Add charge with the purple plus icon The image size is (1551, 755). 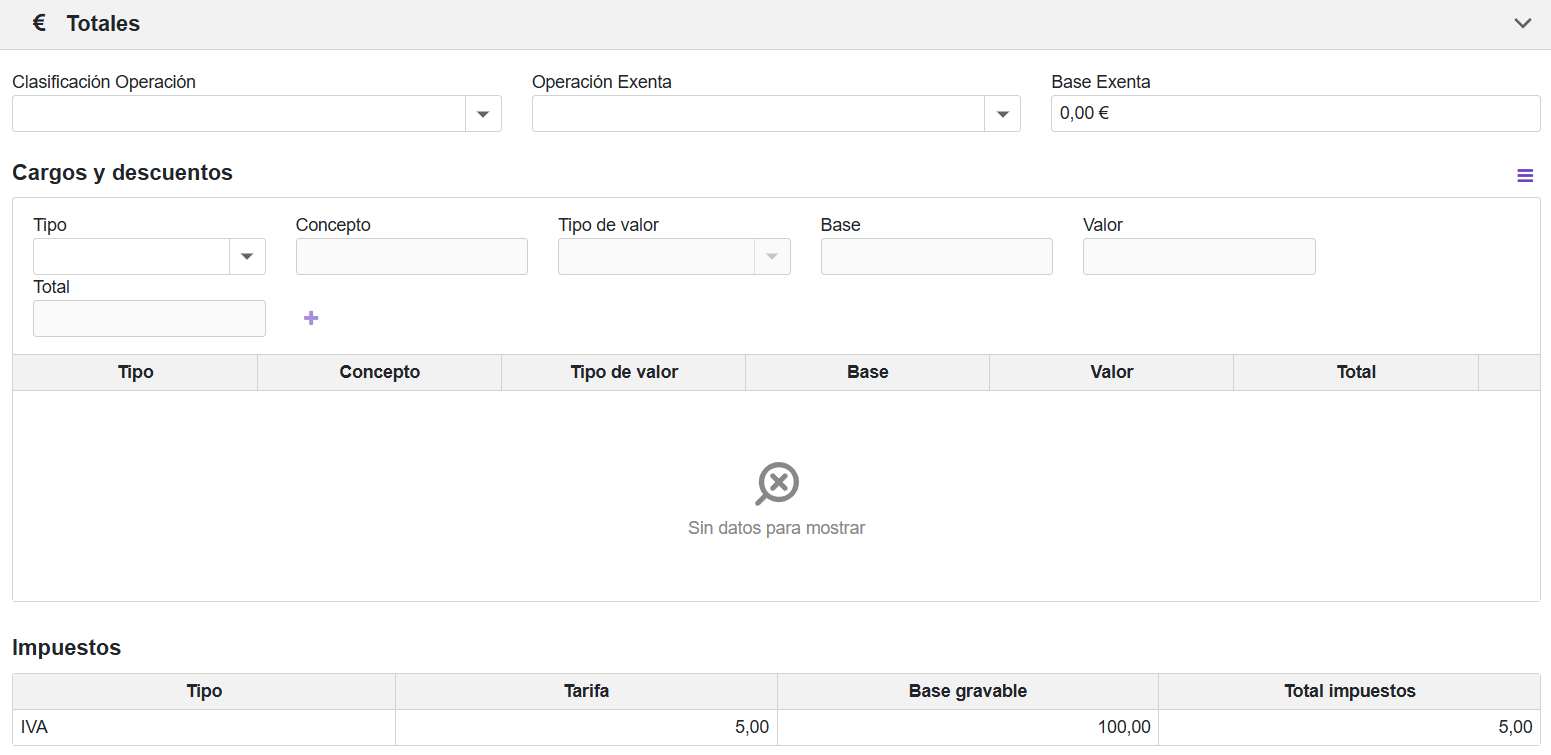[311, 318]
